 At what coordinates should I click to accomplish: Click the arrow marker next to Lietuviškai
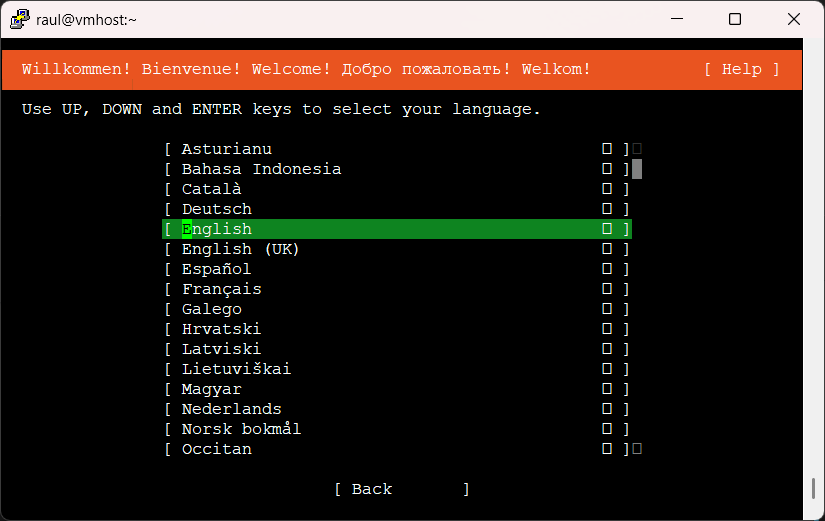click(x=607, y=369)
